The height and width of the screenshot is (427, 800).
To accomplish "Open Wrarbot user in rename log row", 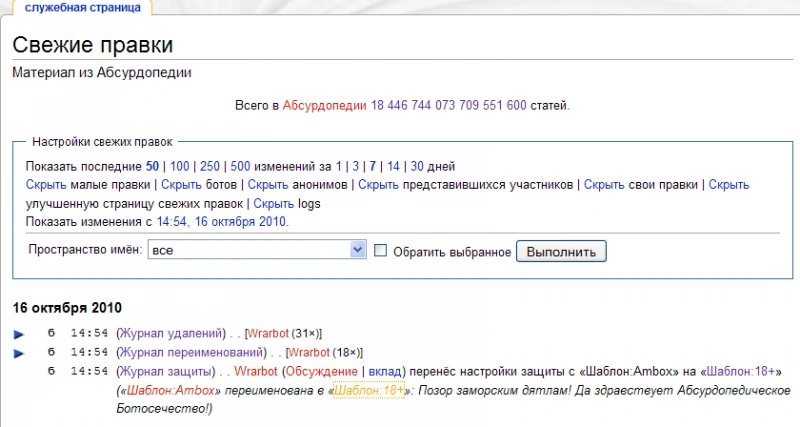I will [309, 352].
